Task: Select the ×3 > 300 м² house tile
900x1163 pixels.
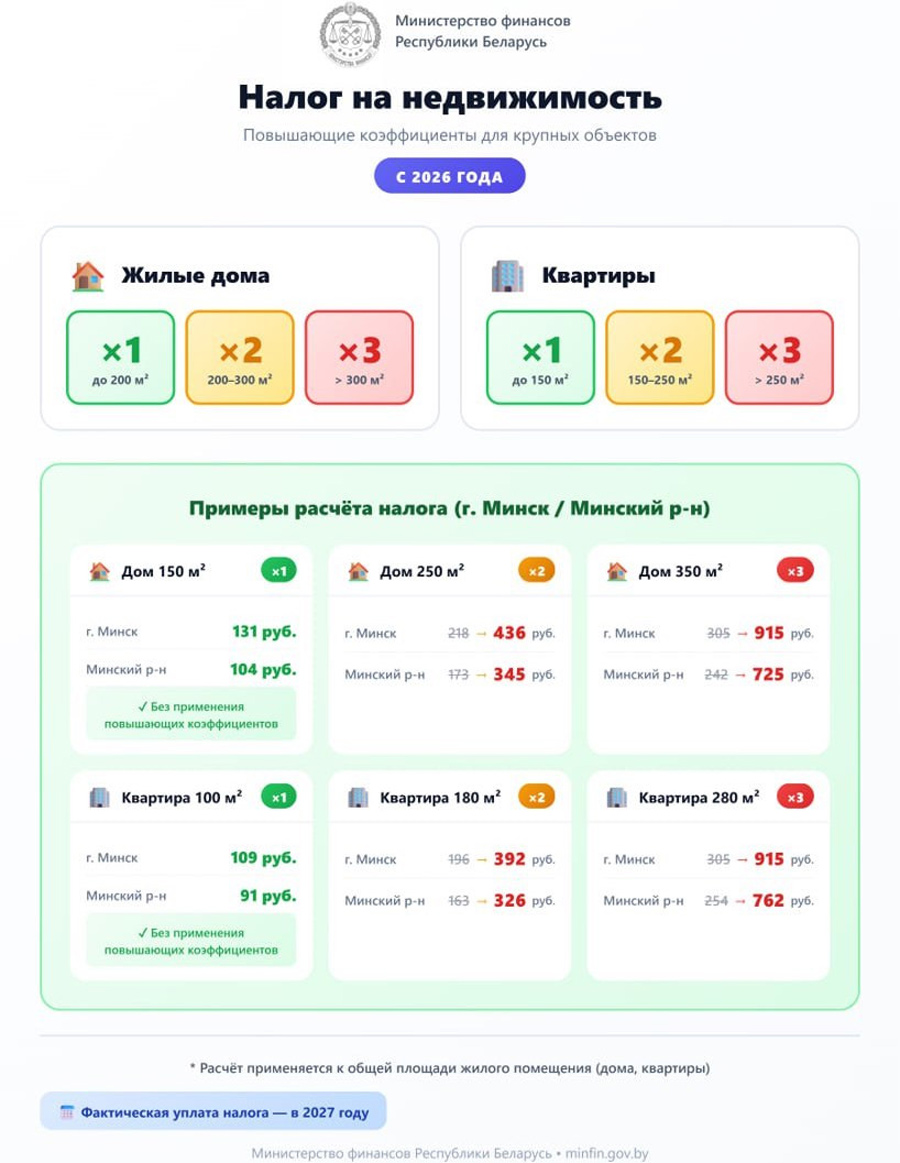Action: [x=359, y=357]
